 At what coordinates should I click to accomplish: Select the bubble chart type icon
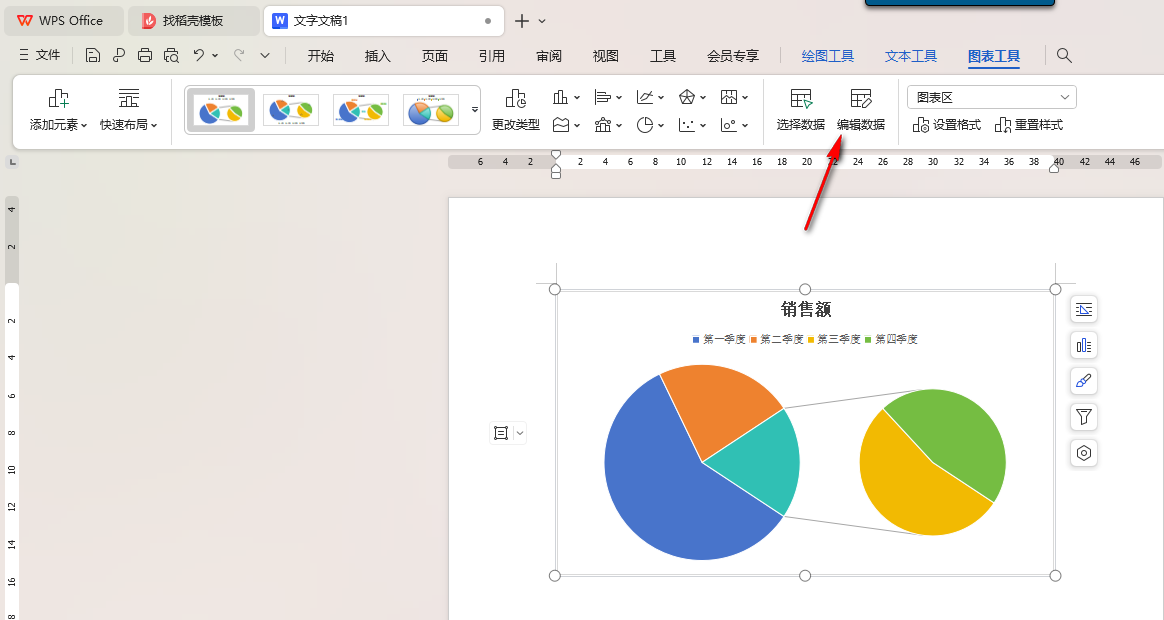point(728,125)
